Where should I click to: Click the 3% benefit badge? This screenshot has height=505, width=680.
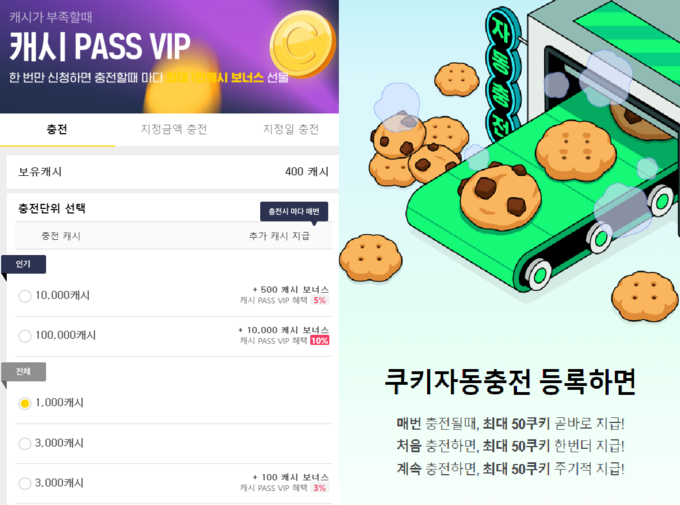coord(320,488)
